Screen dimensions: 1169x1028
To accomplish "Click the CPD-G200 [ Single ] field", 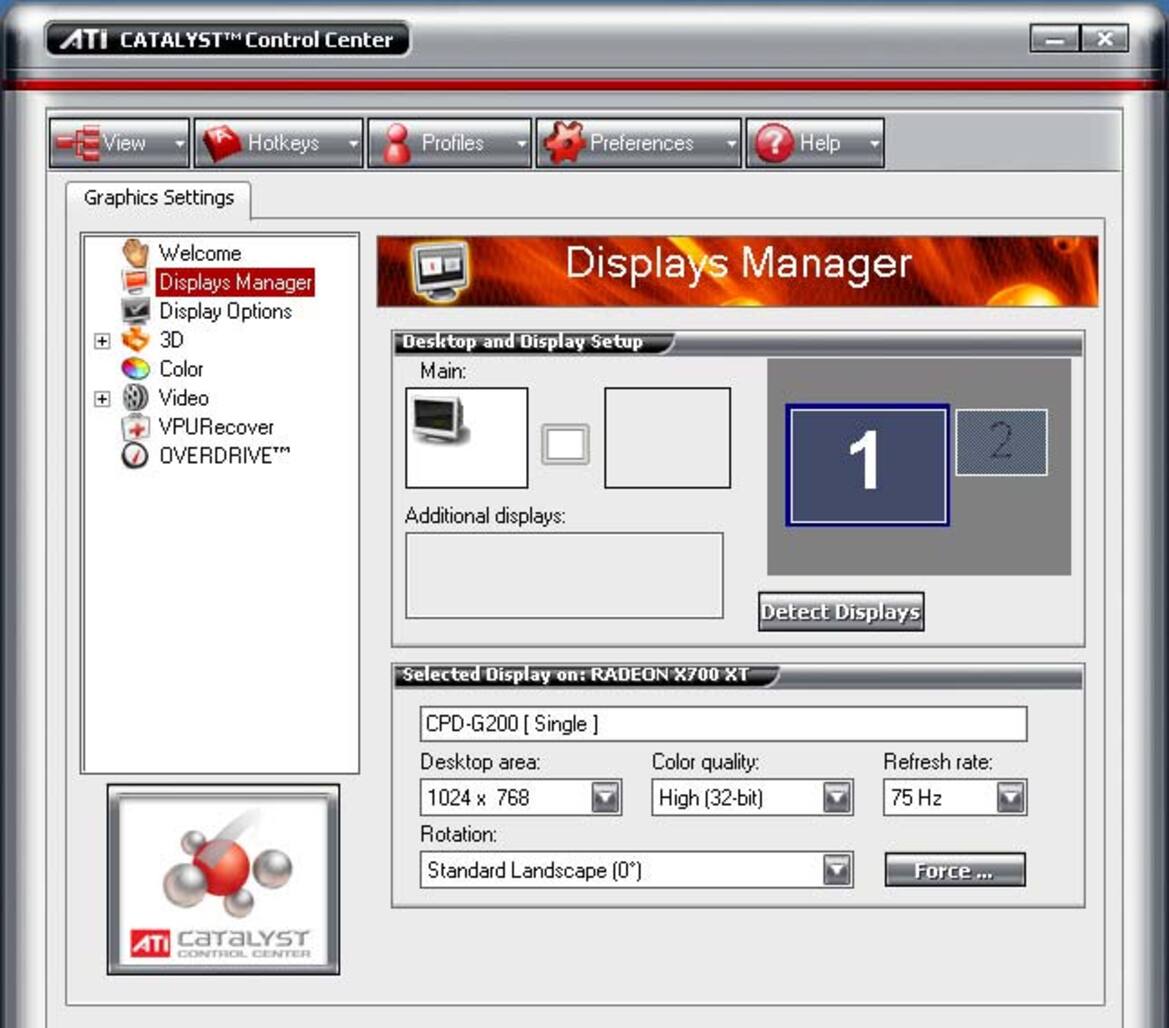I will coord(723,724).
